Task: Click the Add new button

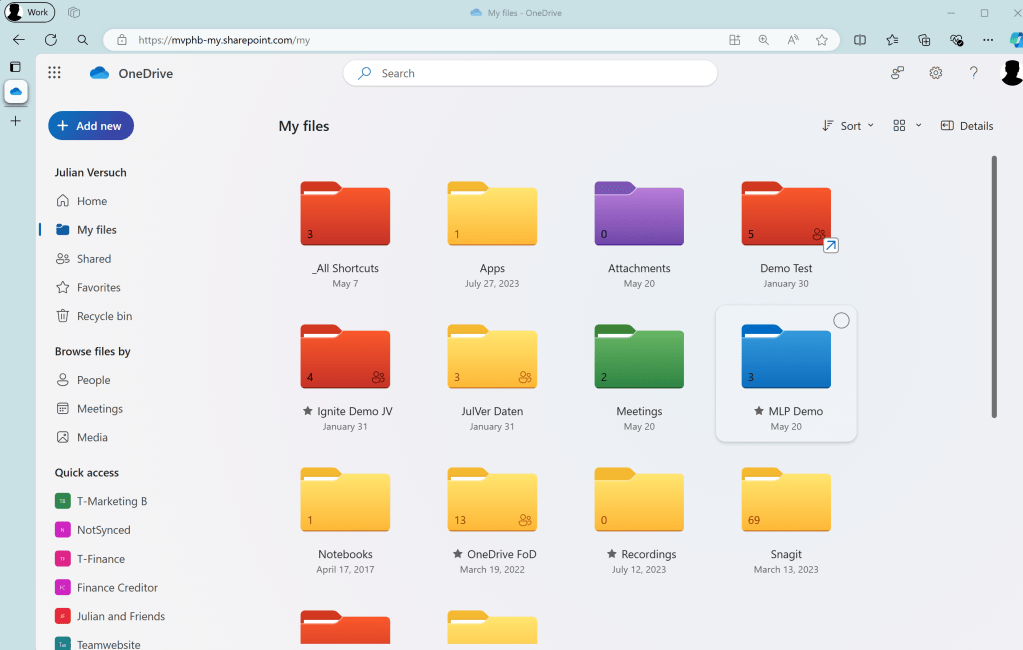Action: [x=90, y=125]
